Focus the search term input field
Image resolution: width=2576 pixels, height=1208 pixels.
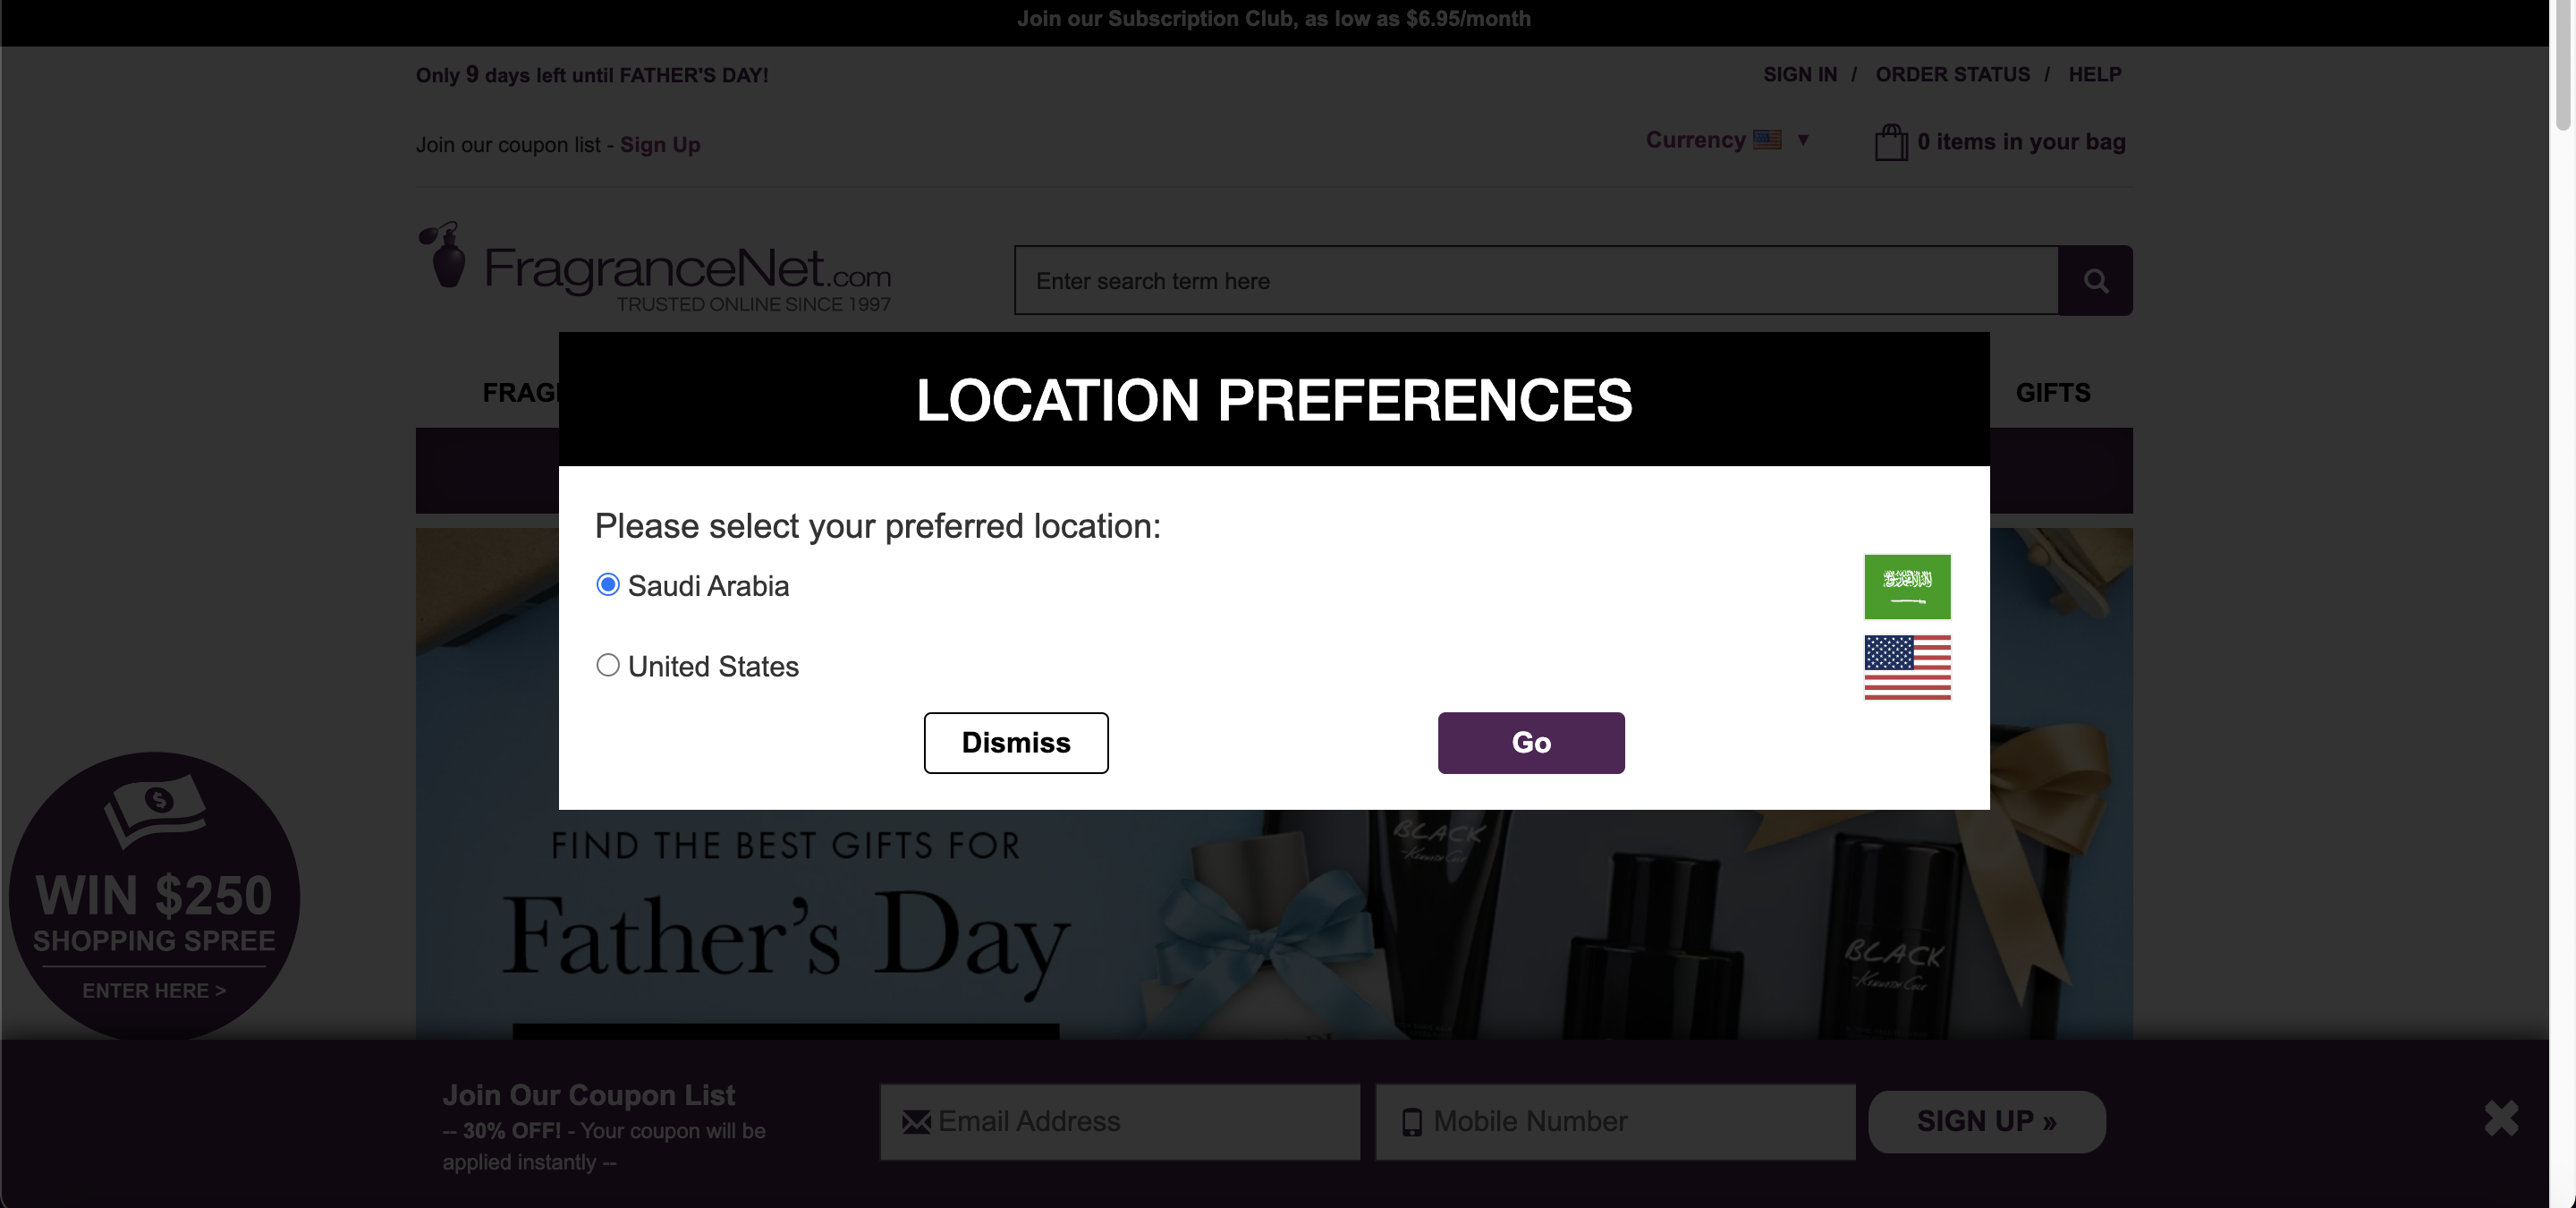(1536, 281)
